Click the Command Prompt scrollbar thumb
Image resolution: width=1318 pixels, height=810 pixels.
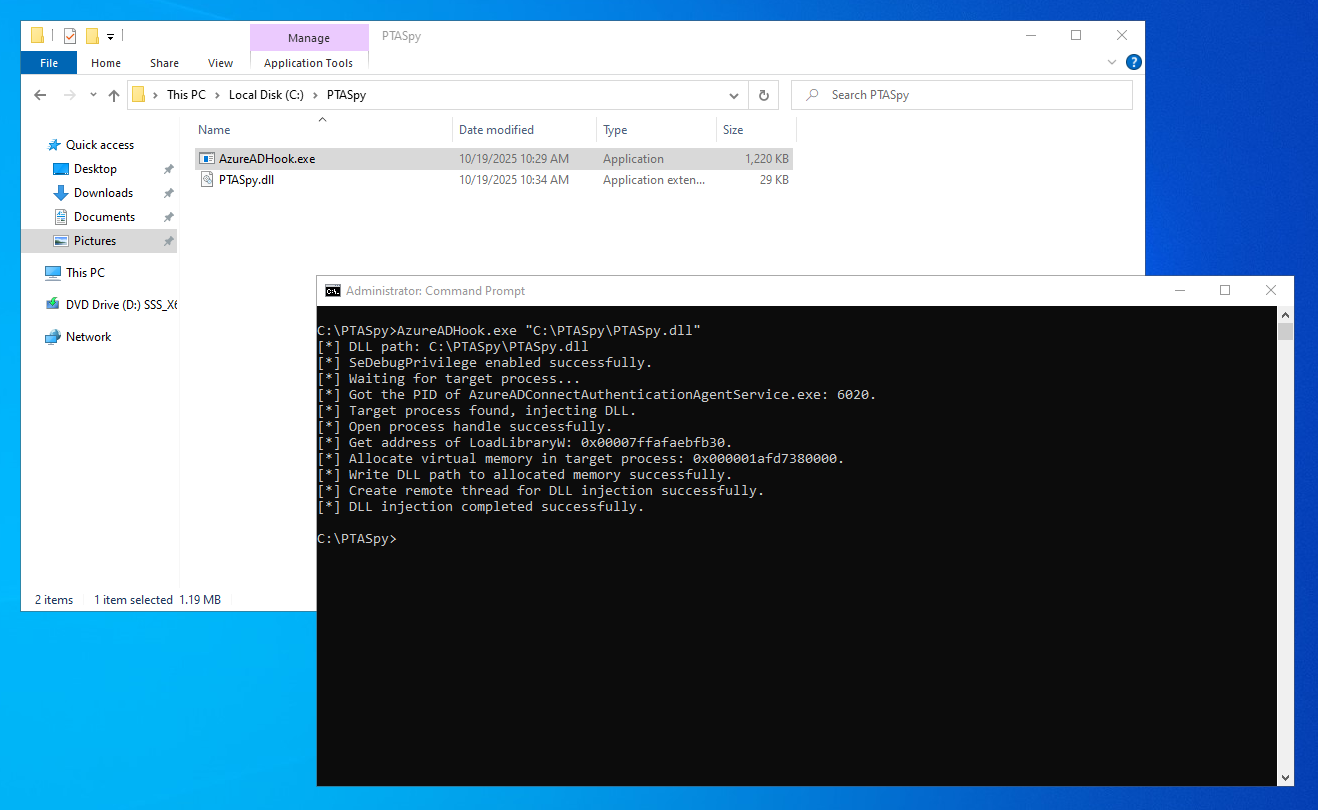click(1285, 332)
